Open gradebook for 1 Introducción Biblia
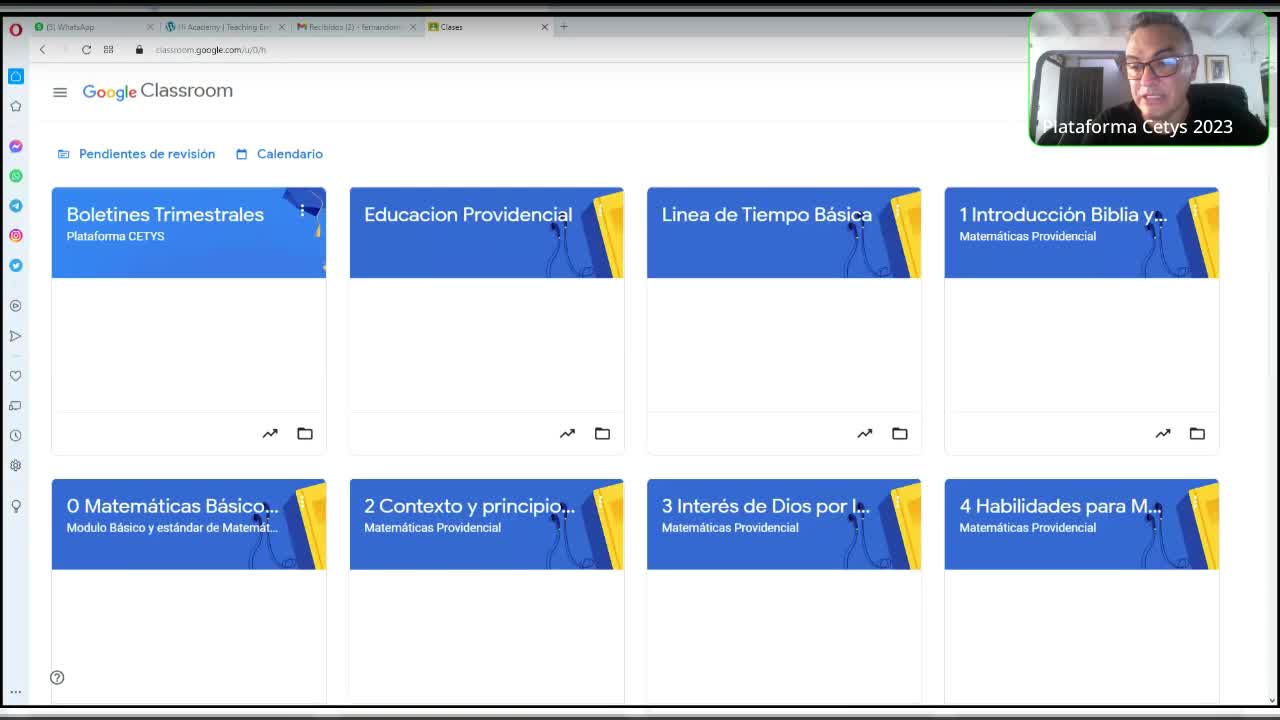This screenshot has height=720, width=1280. 1163,433
